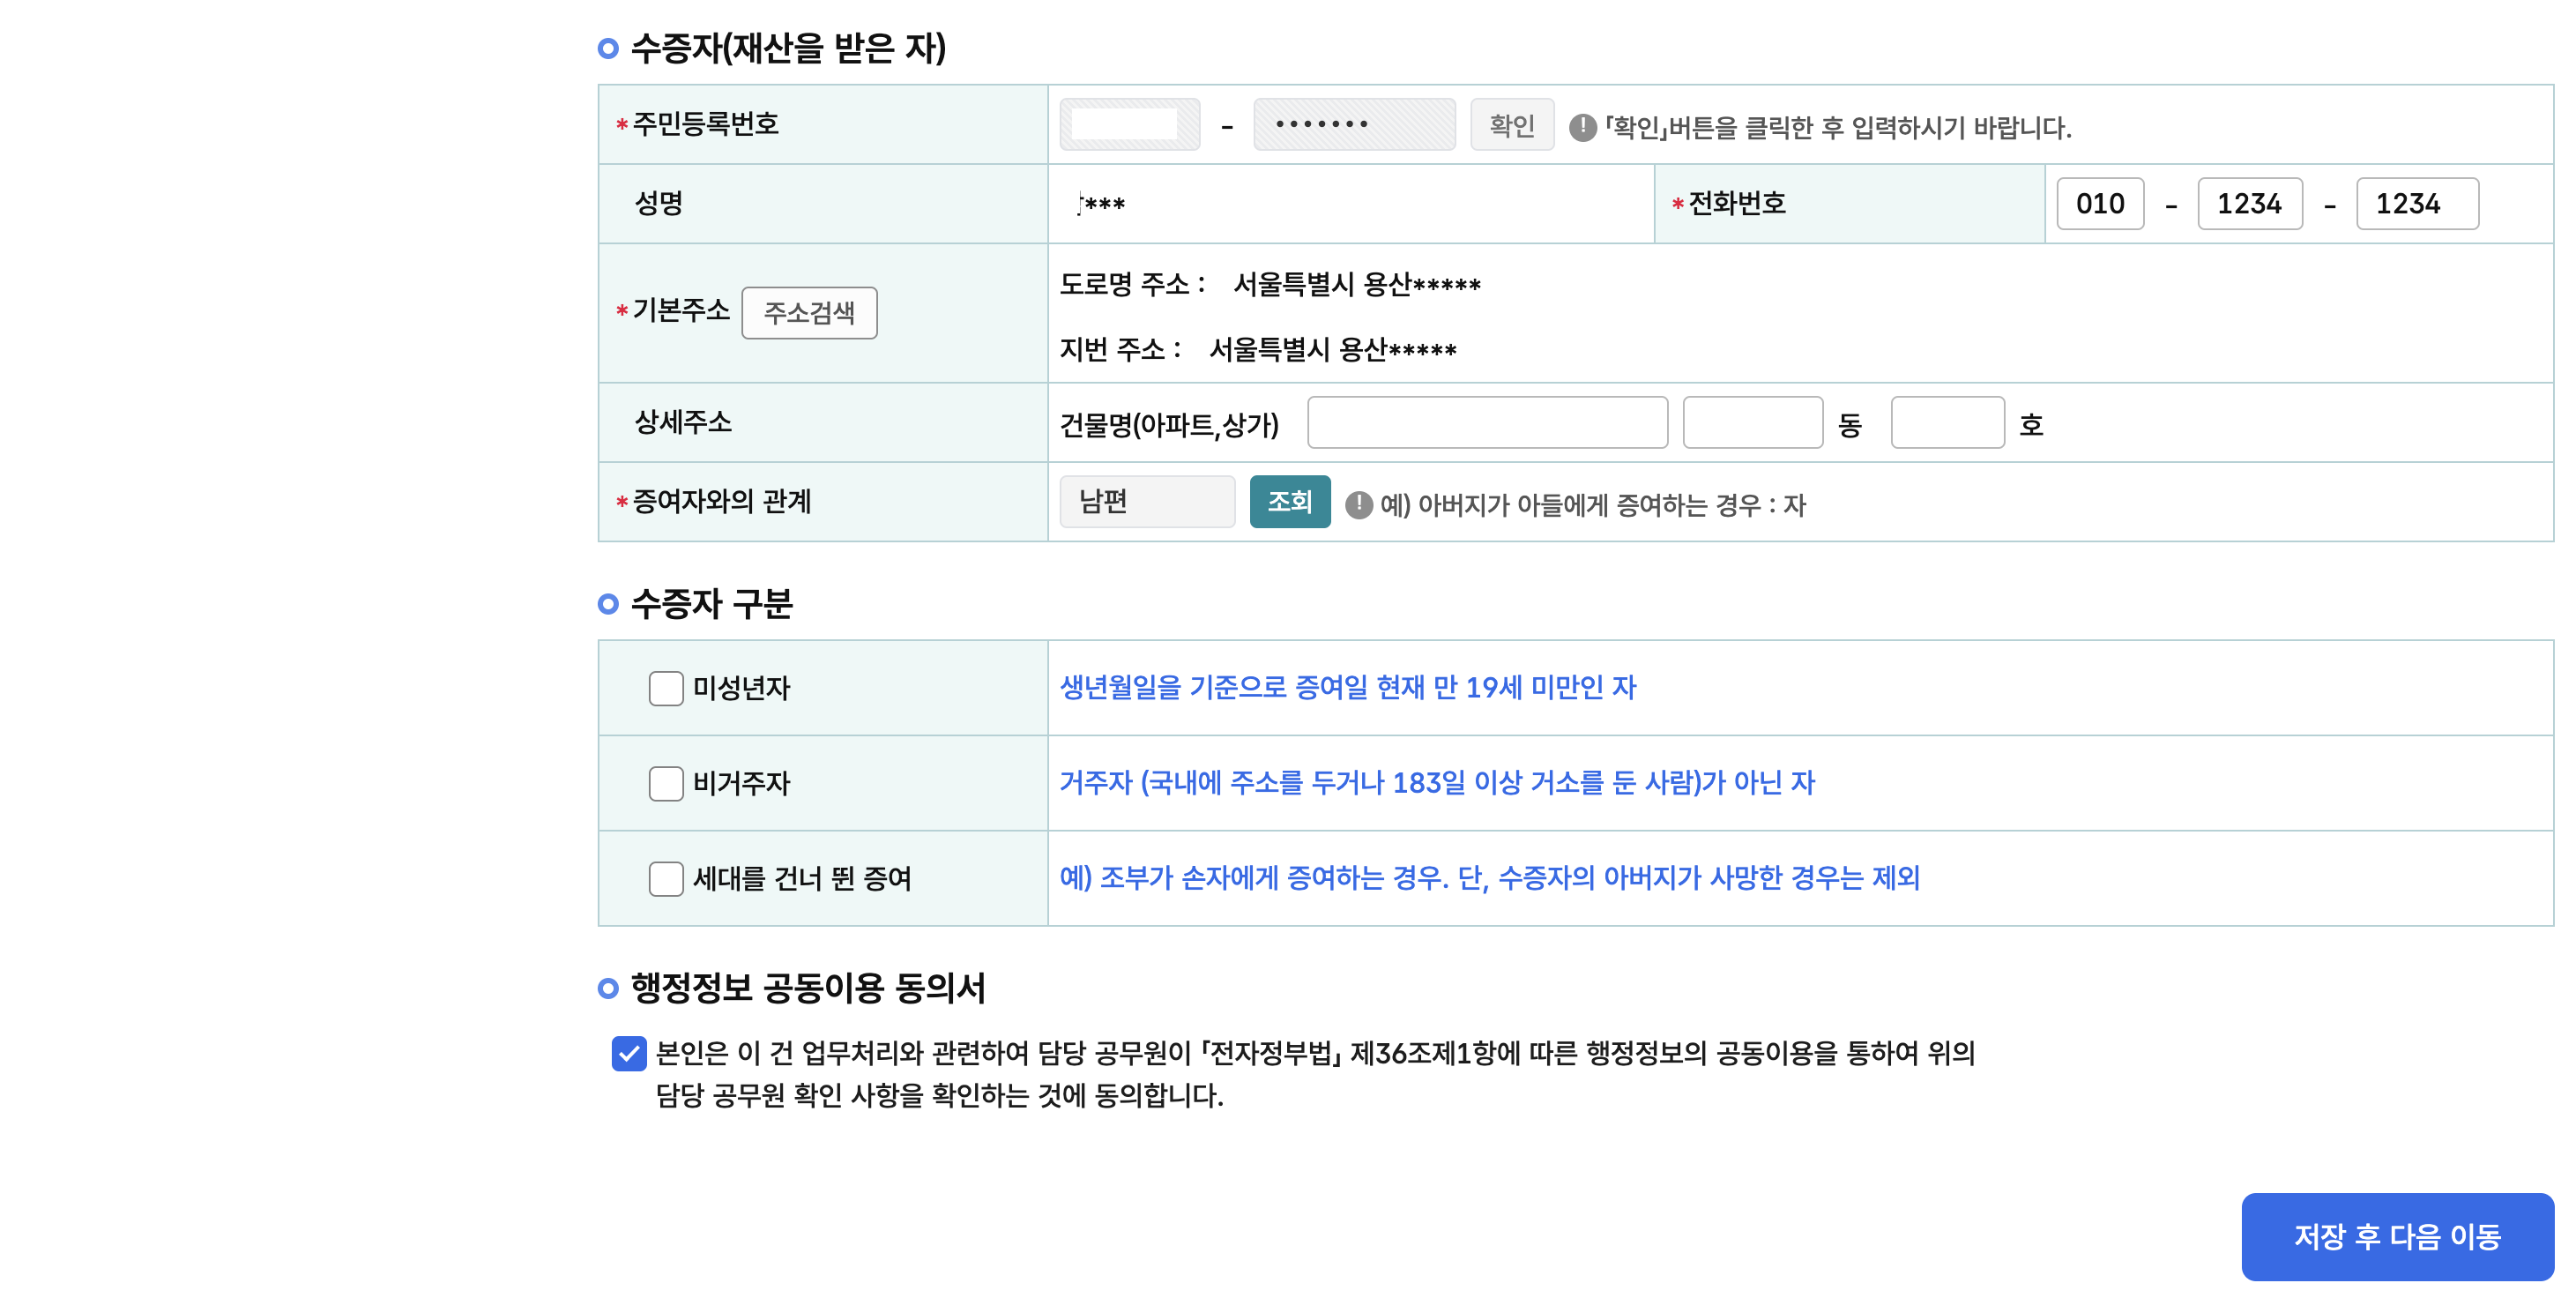
Task: Click 저장 후 다음 이동 button
Action: pos(2397,1237)
